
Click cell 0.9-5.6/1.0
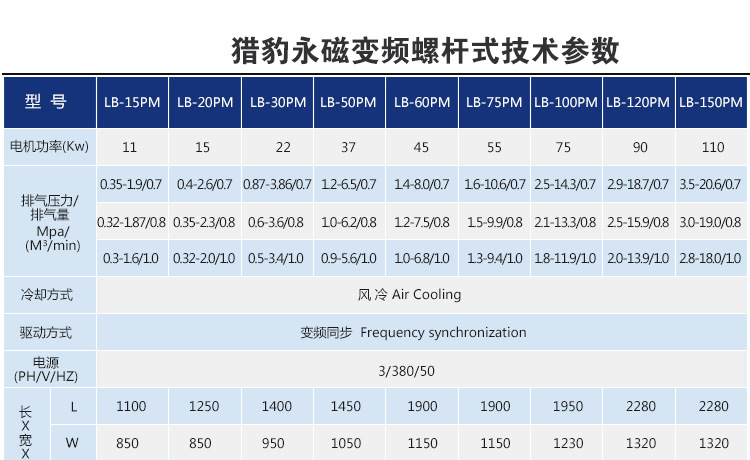pos(349,258)
